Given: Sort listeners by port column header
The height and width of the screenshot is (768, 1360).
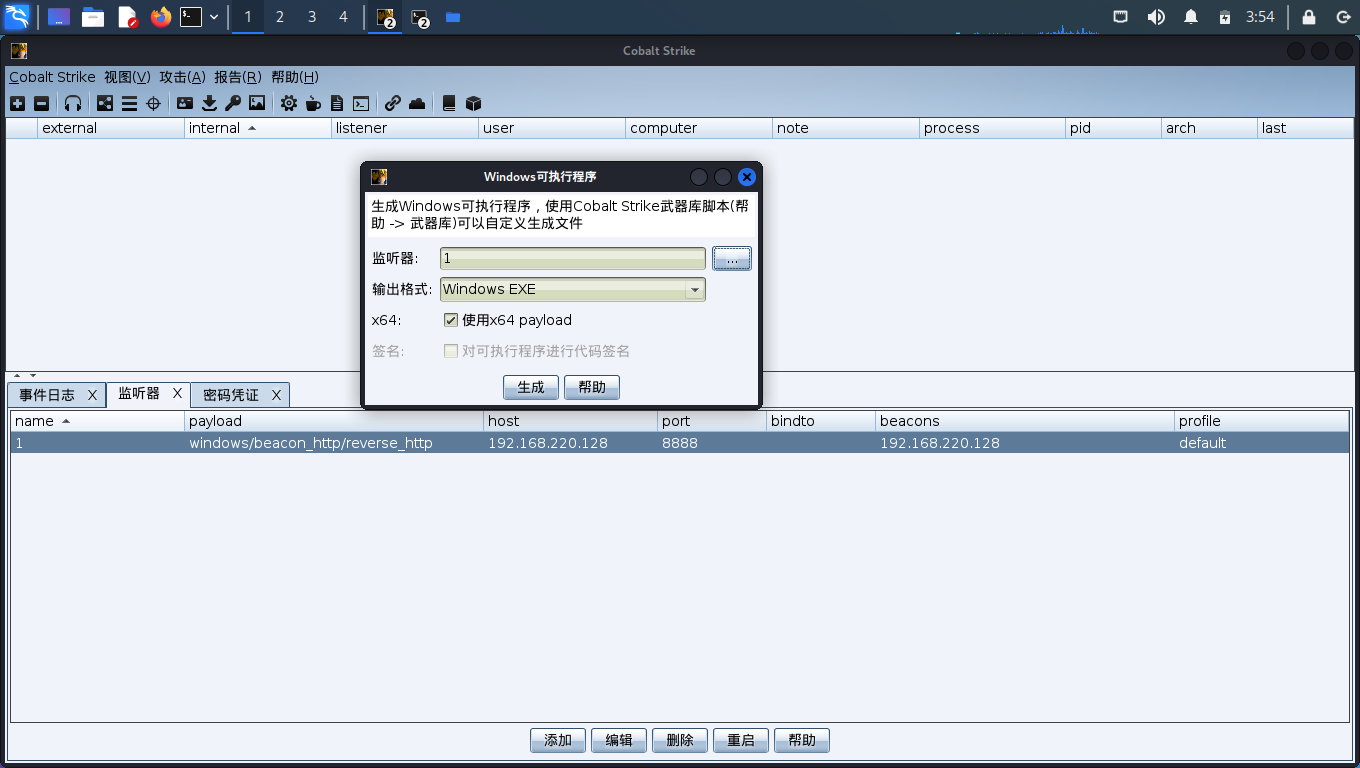Looking at the screenshot, I should (x=710, y=421).
